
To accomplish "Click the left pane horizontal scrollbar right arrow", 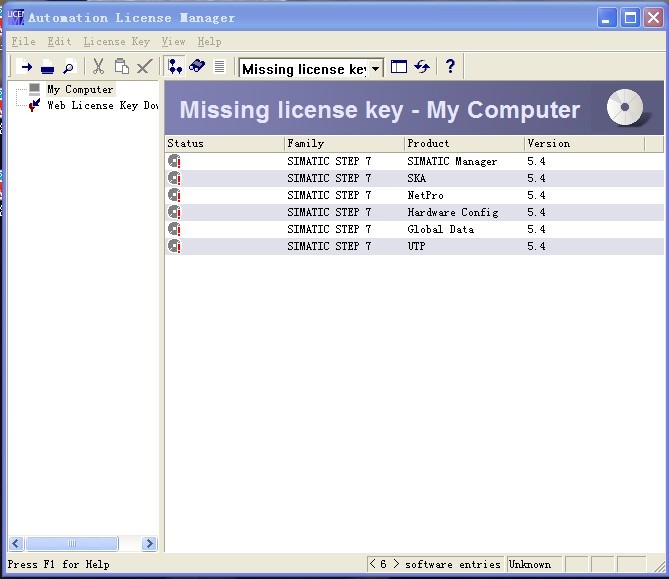I will [x=150, y=544].
